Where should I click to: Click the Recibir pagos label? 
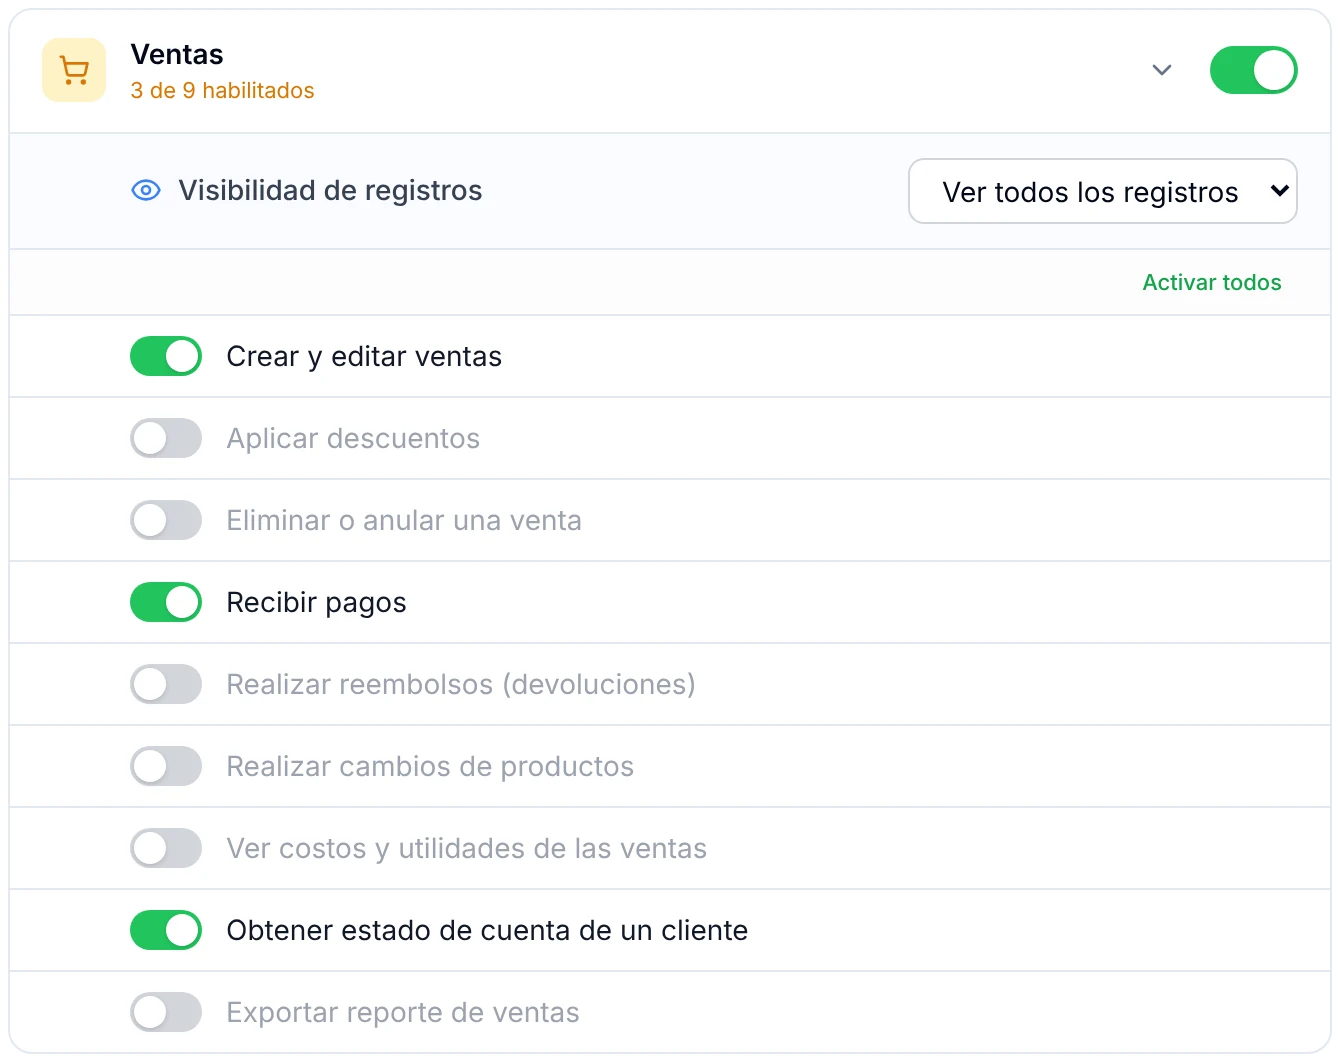coord(316,602)
